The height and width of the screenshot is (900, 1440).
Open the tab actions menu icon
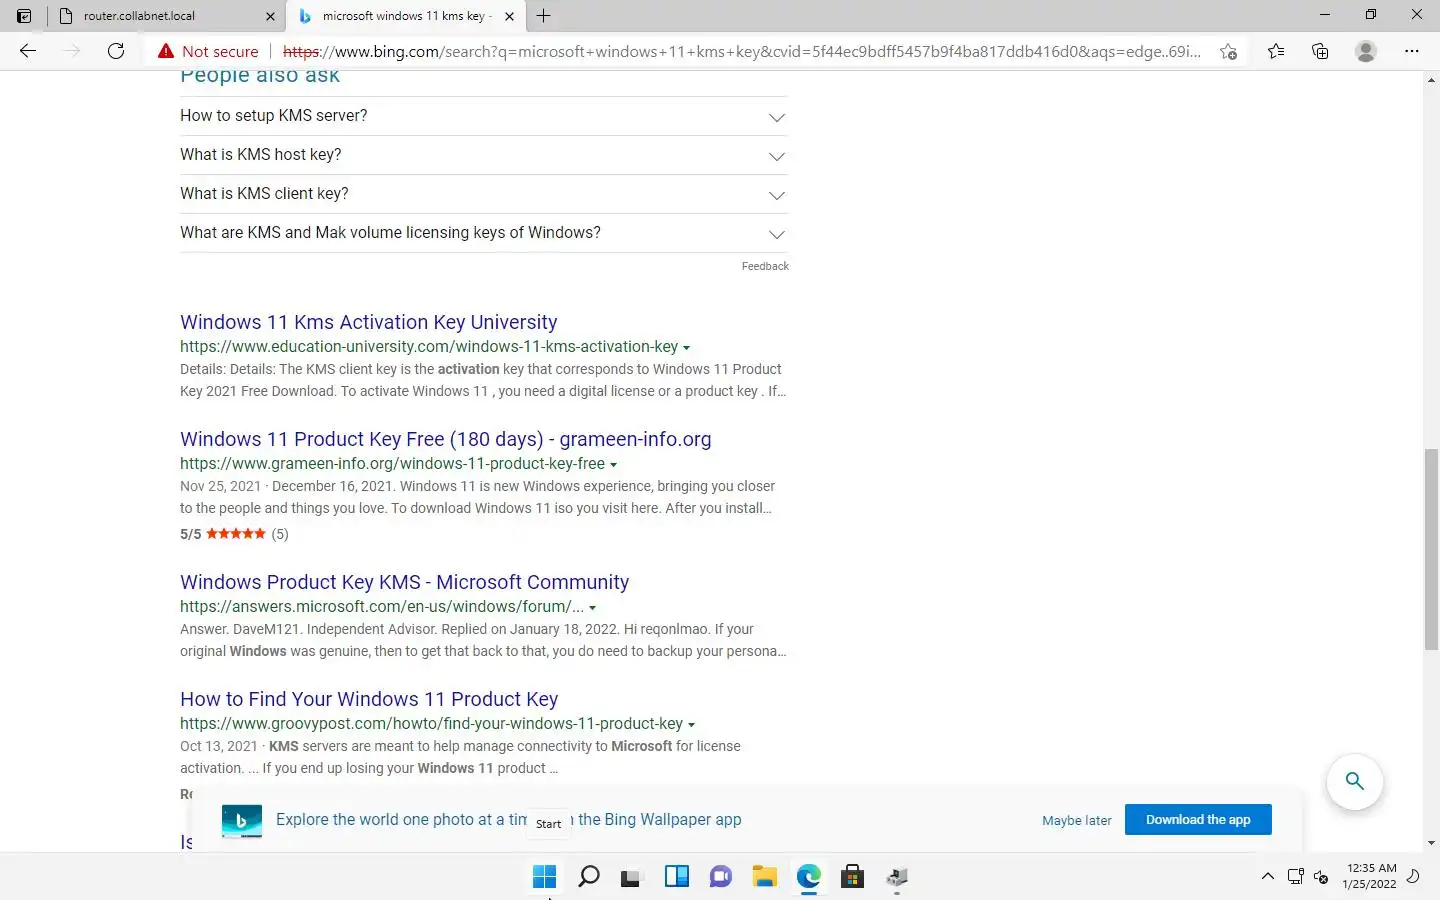[24, 16]
